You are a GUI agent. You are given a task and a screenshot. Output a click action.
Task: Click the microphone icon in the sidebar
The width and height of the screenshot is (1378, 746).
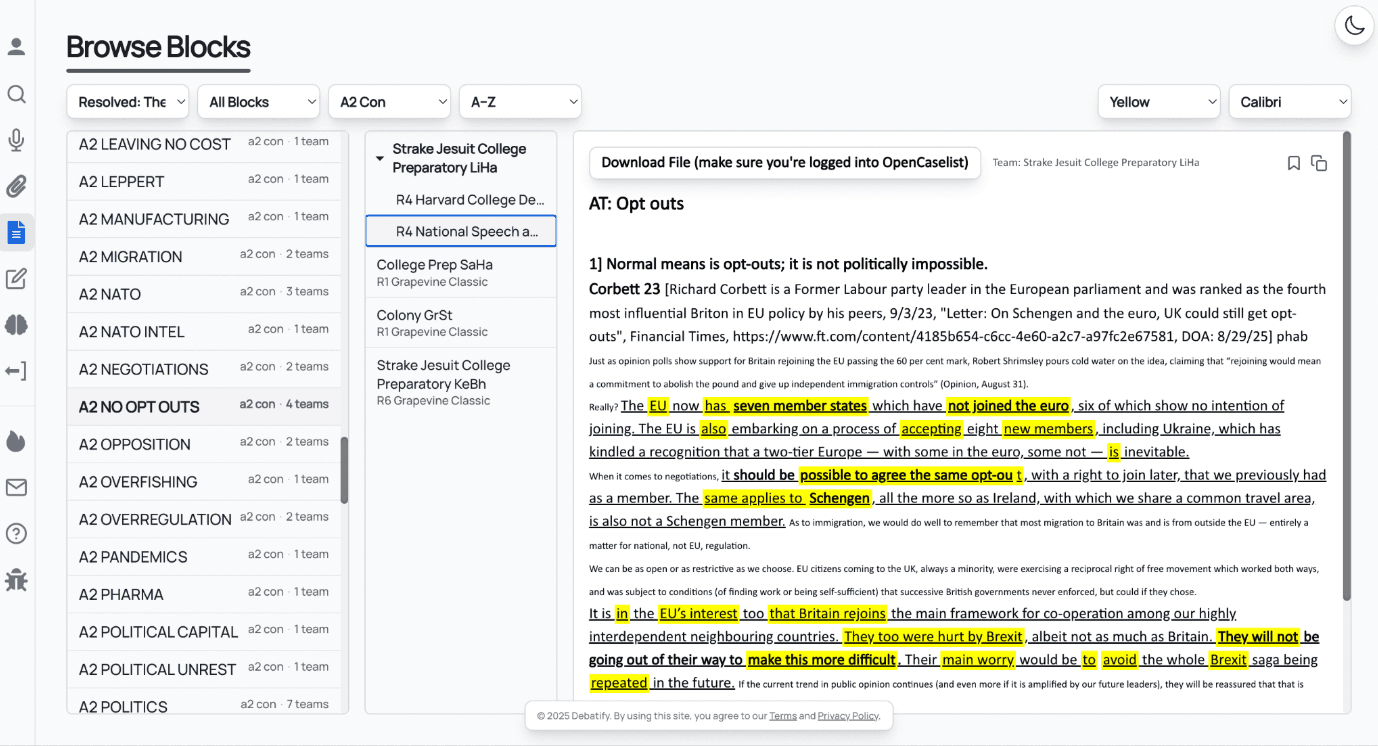click(x=16, y=140)
